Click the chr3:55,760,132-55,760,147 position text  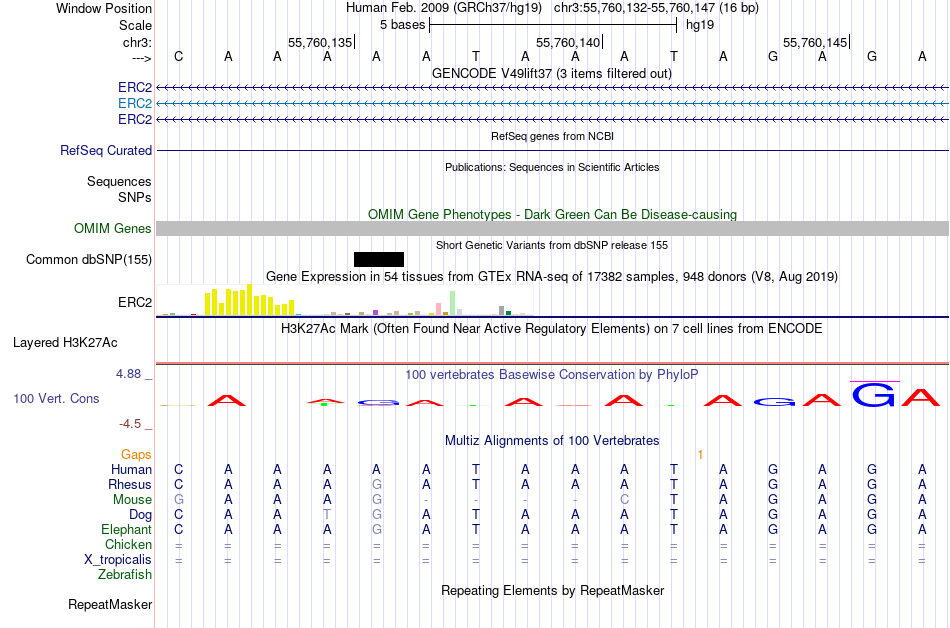click(x=656, y=8)
